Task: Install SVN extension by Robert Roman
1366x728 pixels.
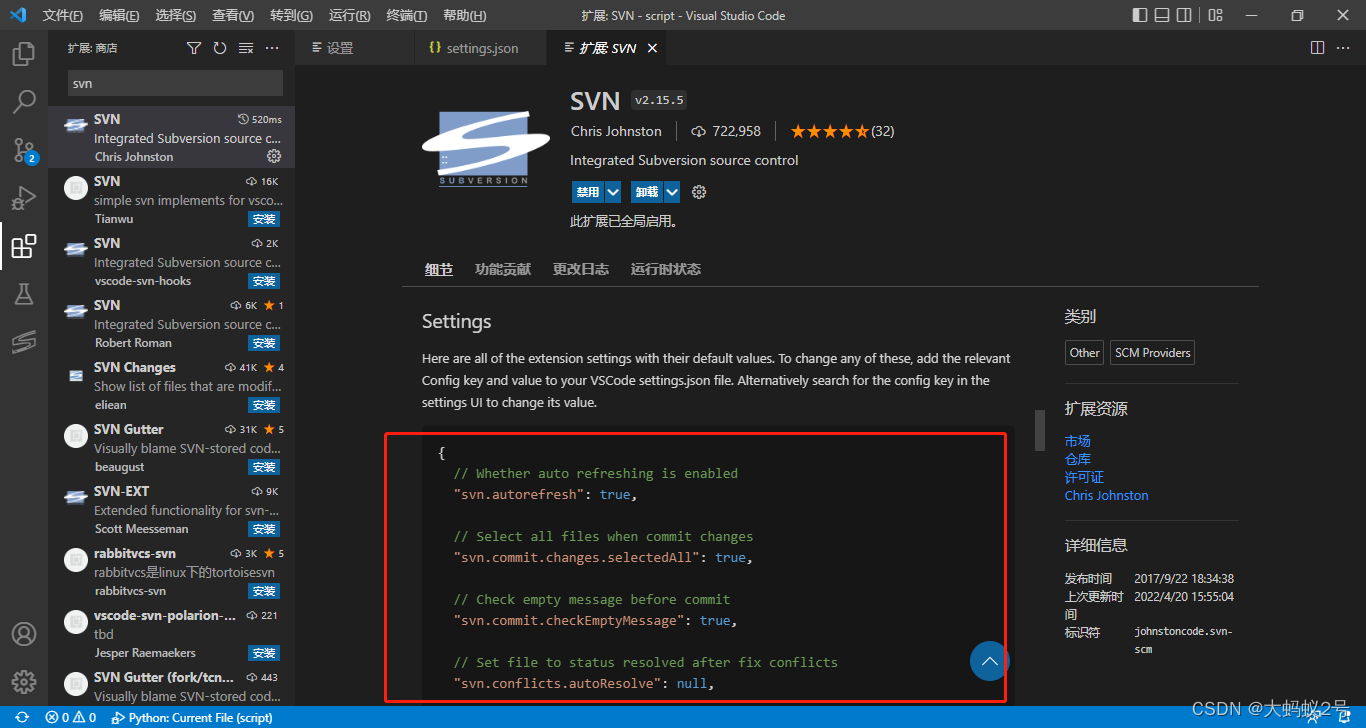Action: point(264,343)
